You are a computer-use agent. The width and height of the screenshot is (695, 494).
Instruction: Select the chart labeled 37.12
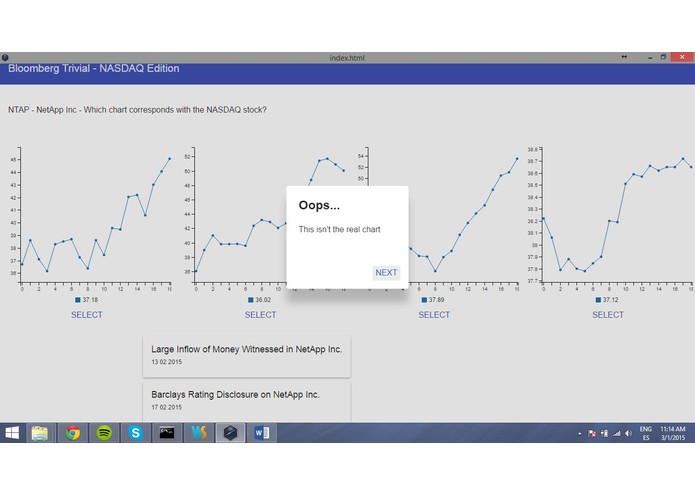tap(608, 315)
